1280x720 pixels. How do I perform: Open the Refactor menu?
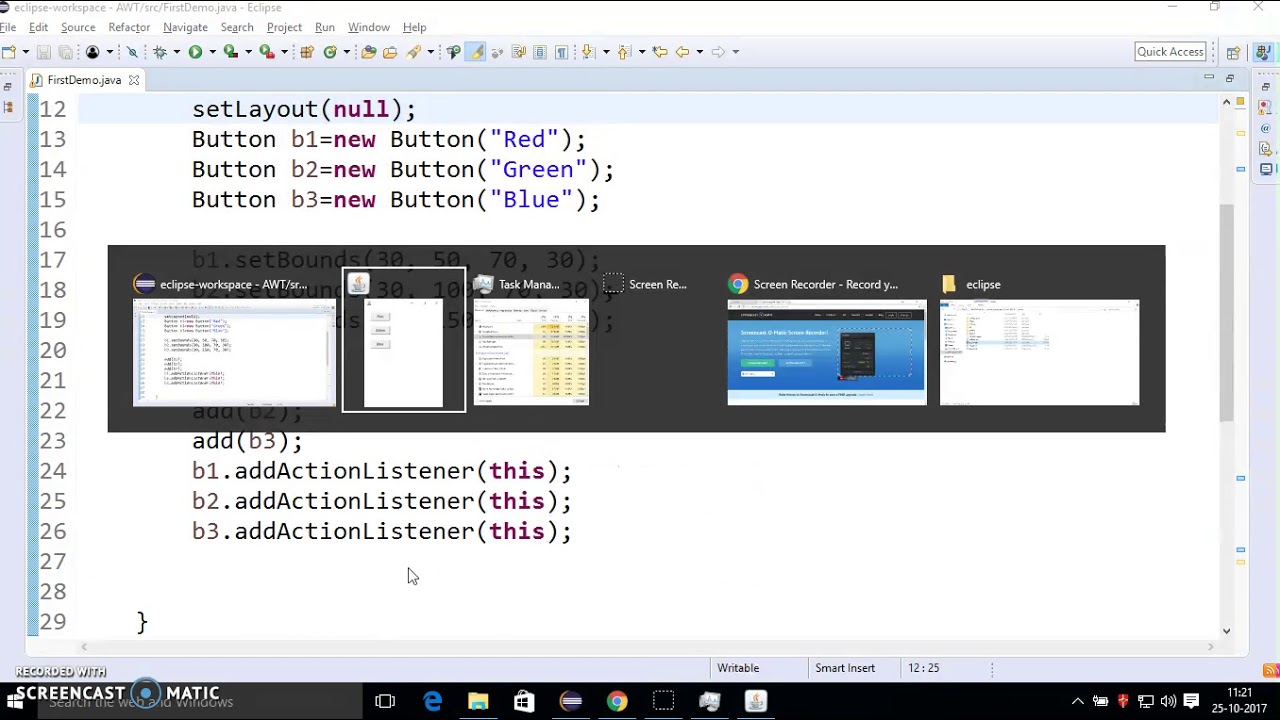(129, 27)
